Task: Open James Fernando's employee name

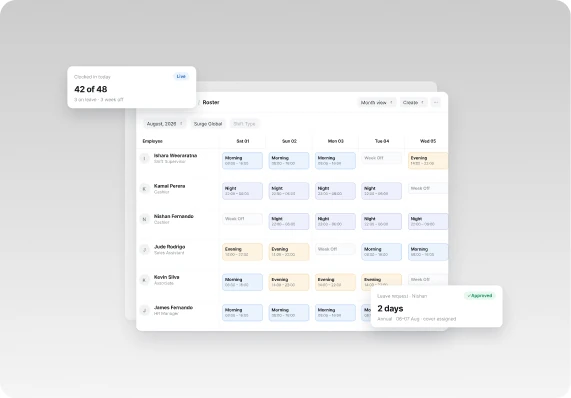Action: [x=173, y=308]
